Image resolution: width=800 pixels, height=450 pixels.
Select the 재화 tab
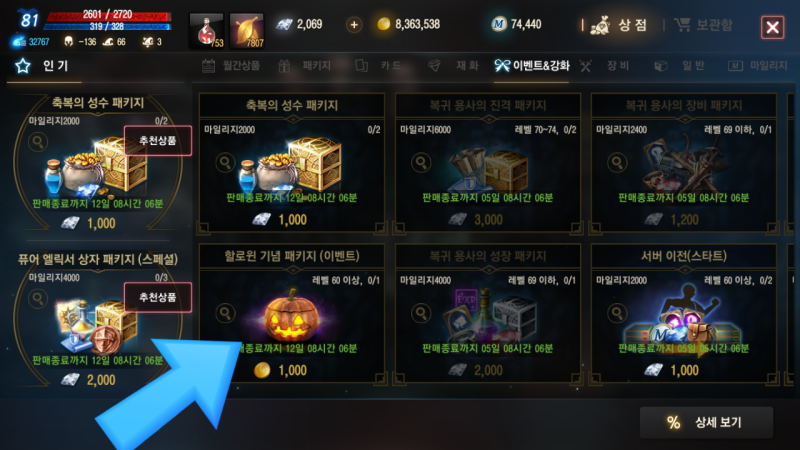pyautogui.click(x=454, y=66)
